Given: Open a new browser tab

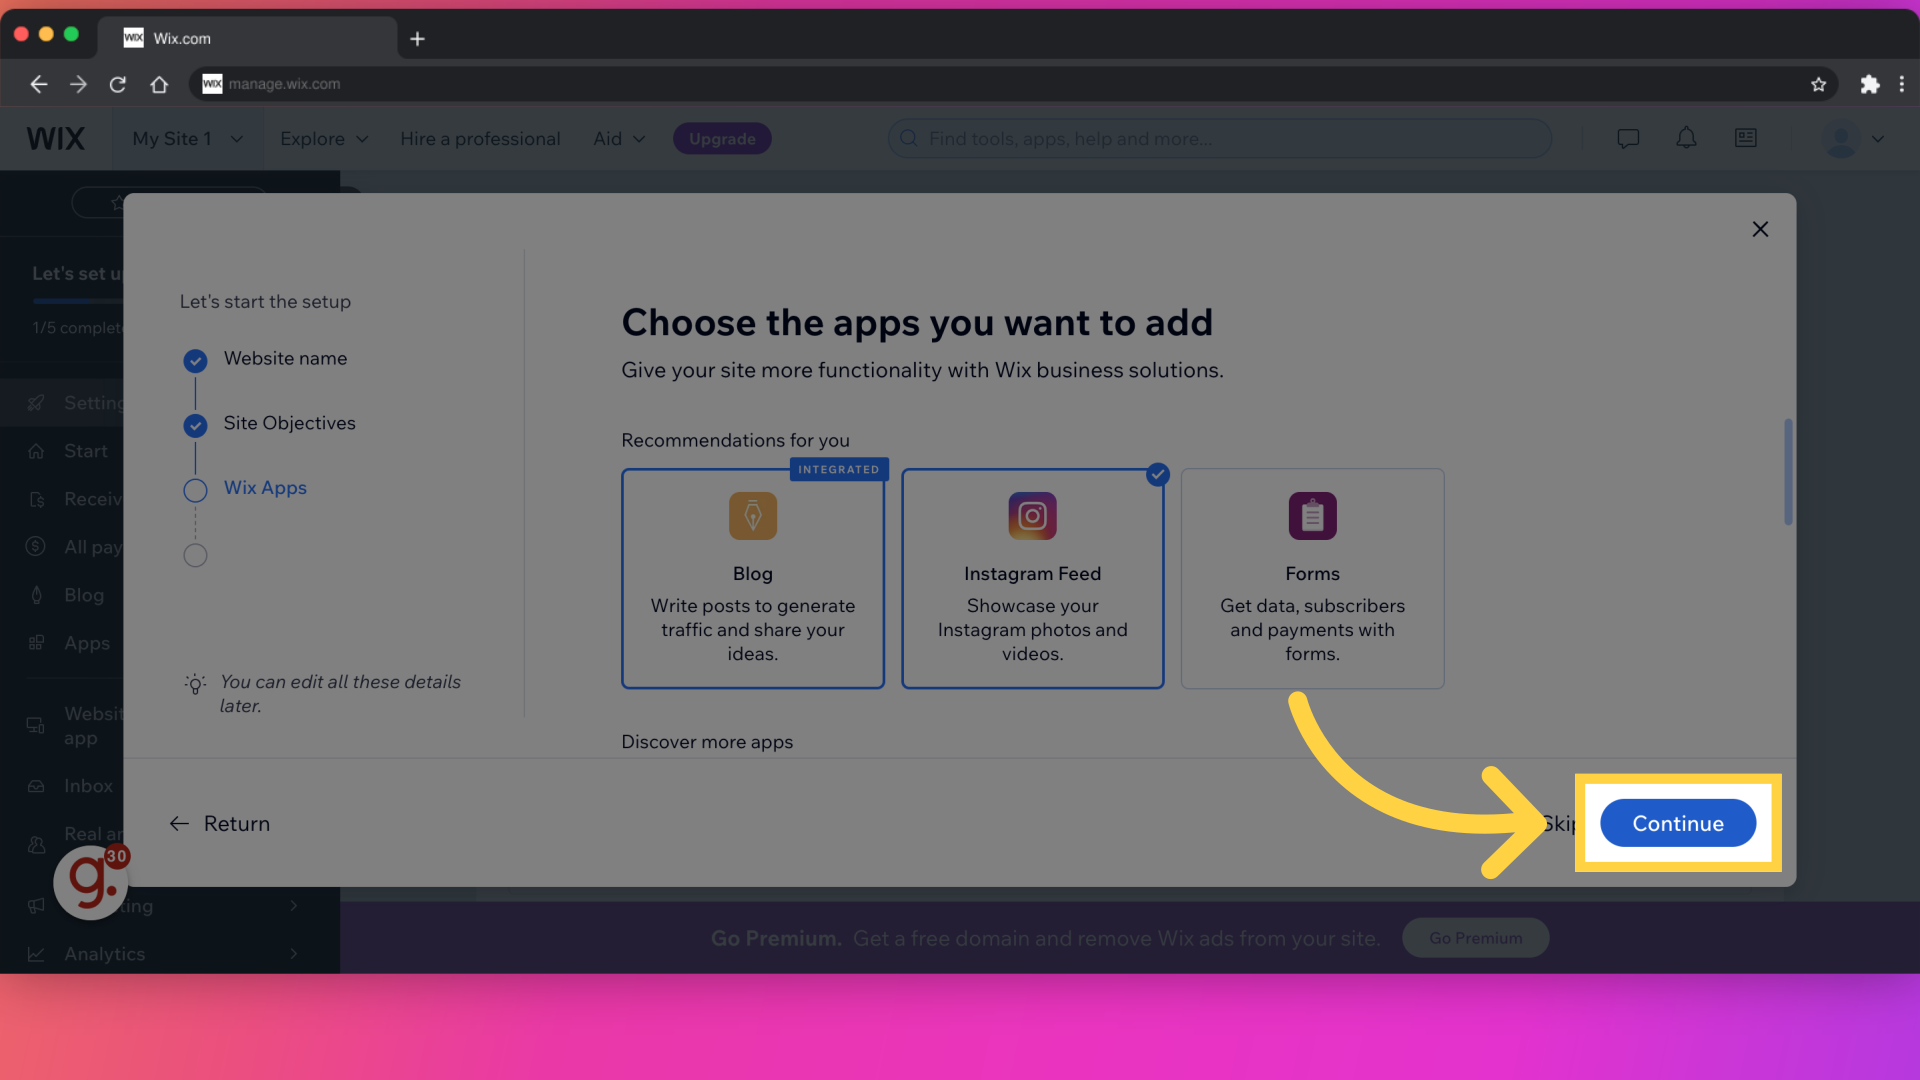Looking at the screenshot, I should tap(417, 38).
